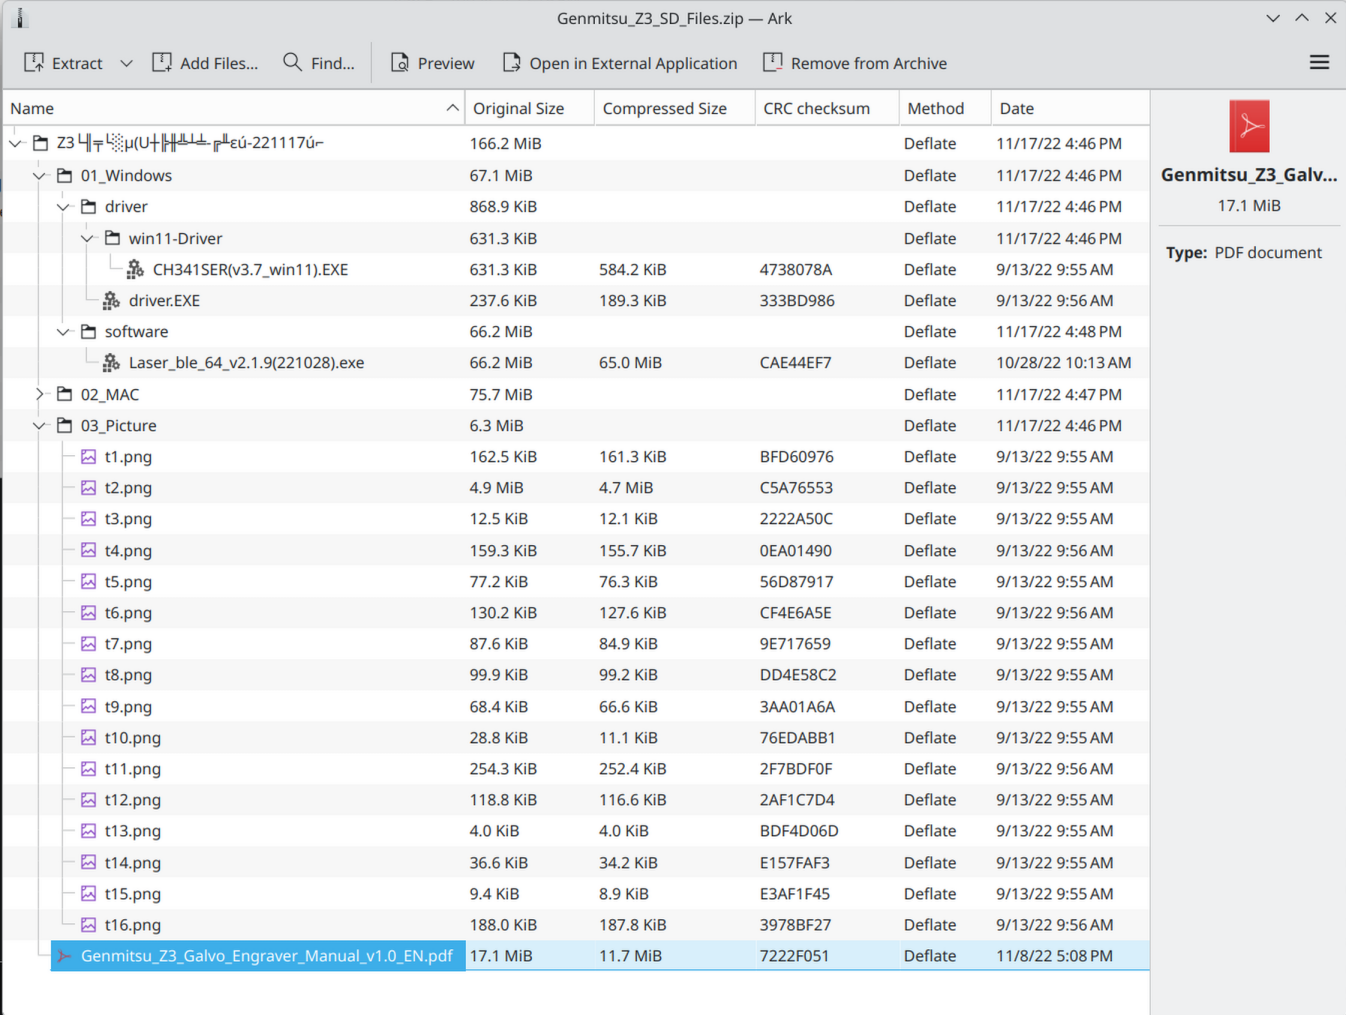Viewport: 1346px width, 1015px height.
Task: Select the 02_MAC folder row
Action: tap(576, 394)
